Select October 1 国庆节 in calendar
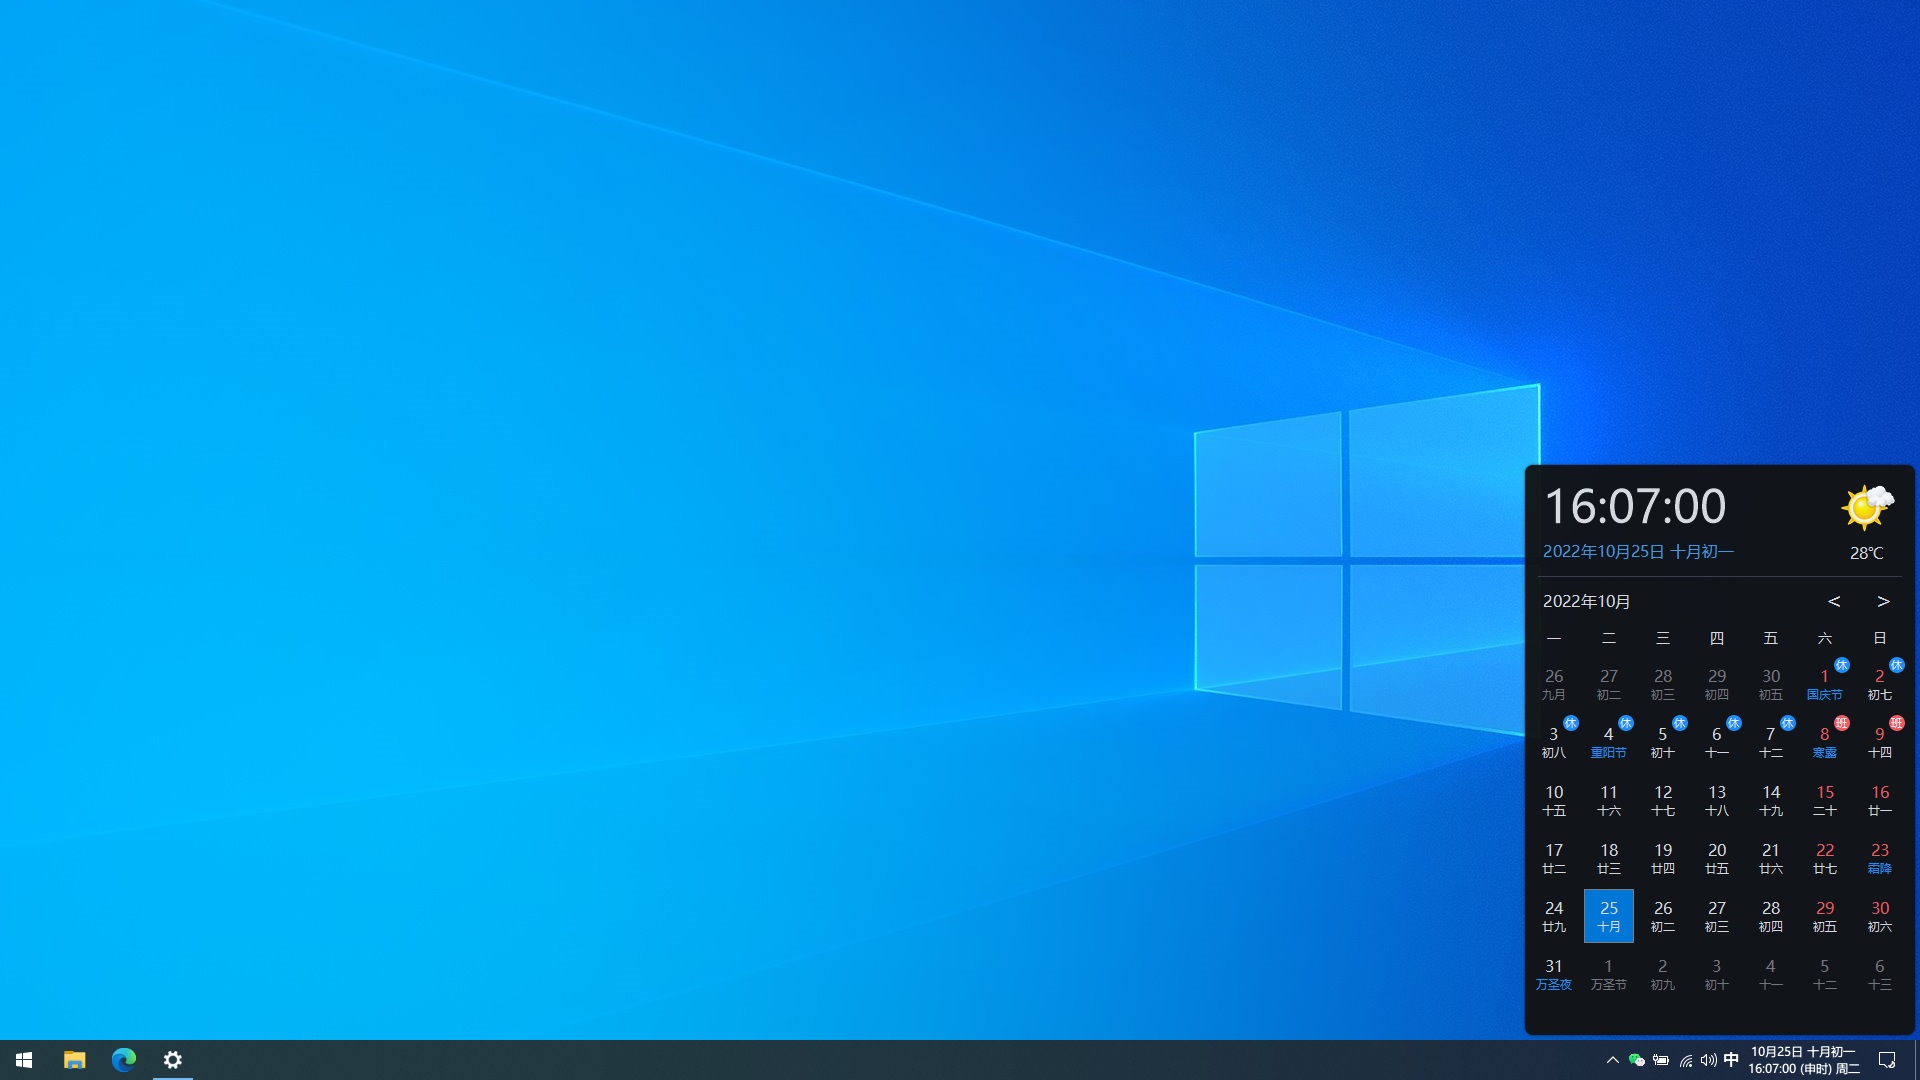1920x1080 pixels. (1824, 684)
